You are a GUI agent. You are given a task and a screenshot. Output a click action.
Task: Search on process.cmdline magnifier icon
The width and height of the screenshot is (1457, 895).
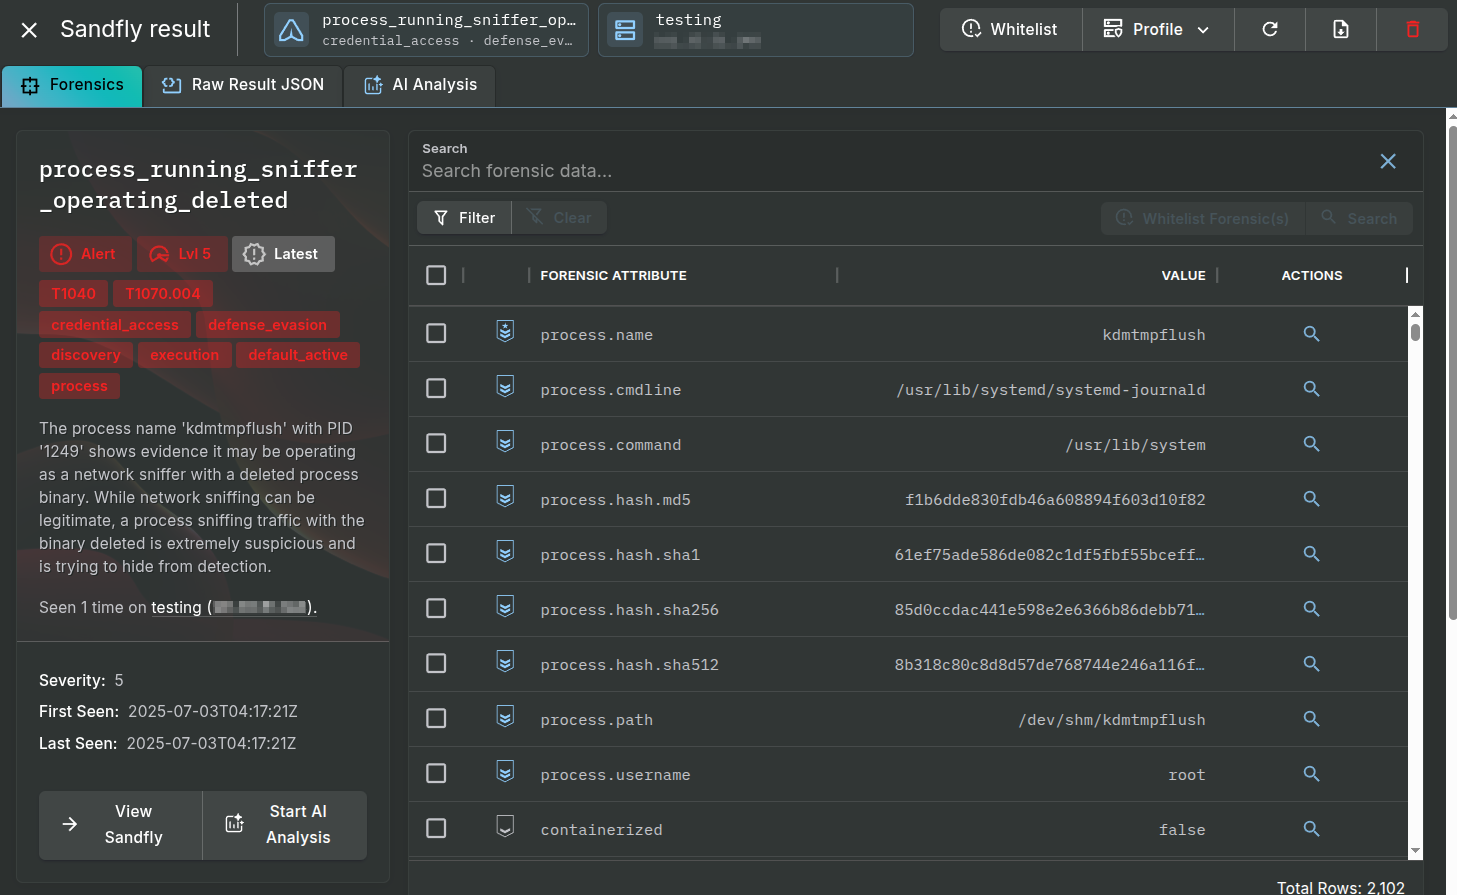click(x=1311, y=389)
